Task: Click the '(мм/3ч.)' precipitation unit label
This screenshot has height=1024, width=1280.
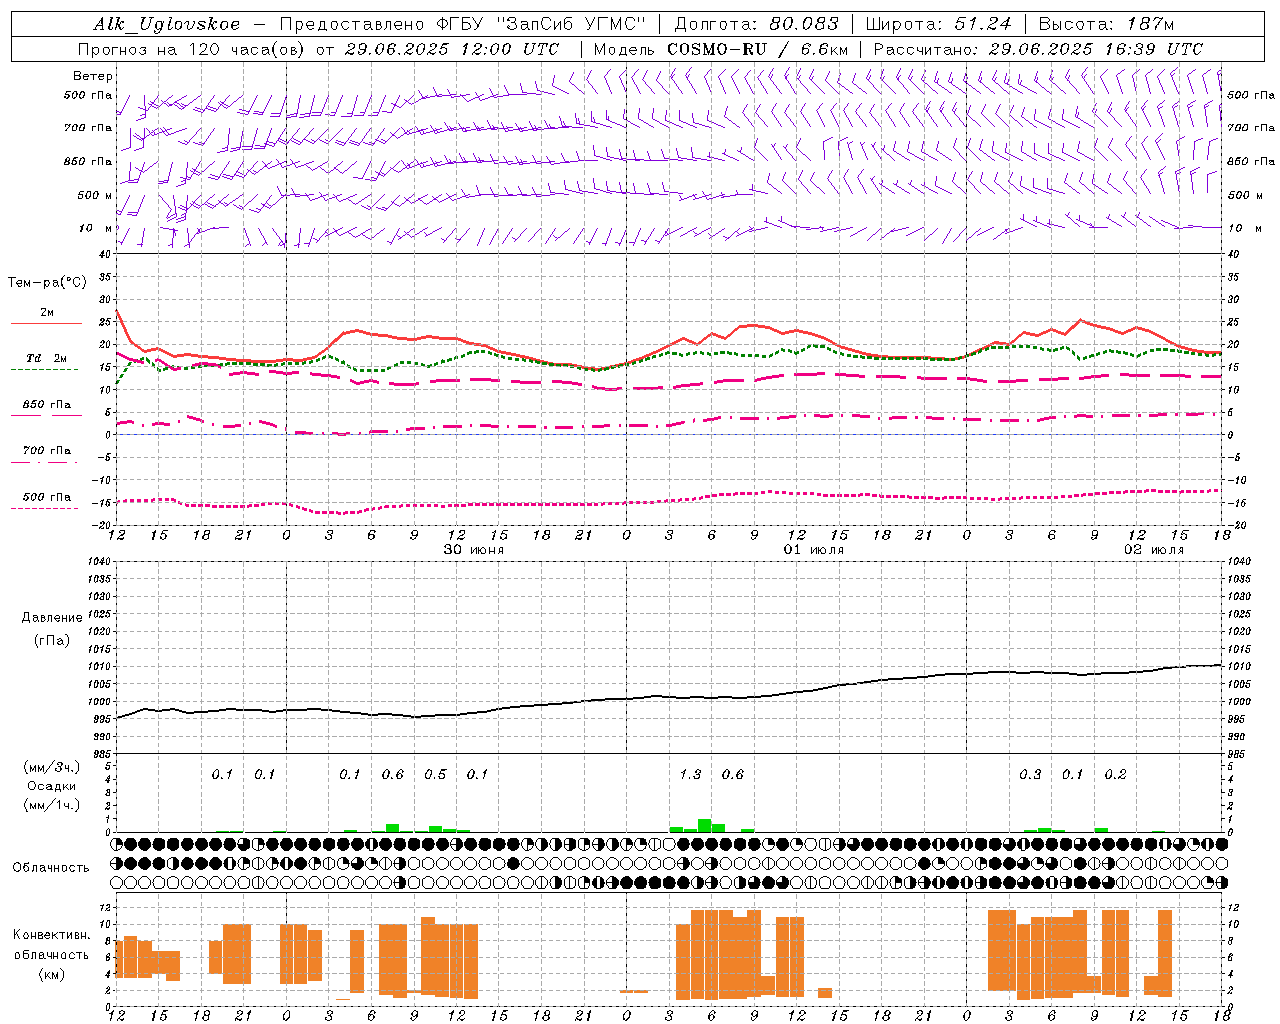Action: (51, 767)
